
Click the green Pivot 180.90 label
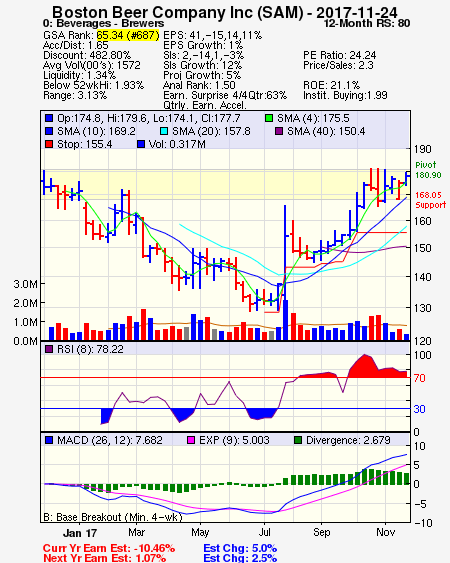(x=428, y=170)
